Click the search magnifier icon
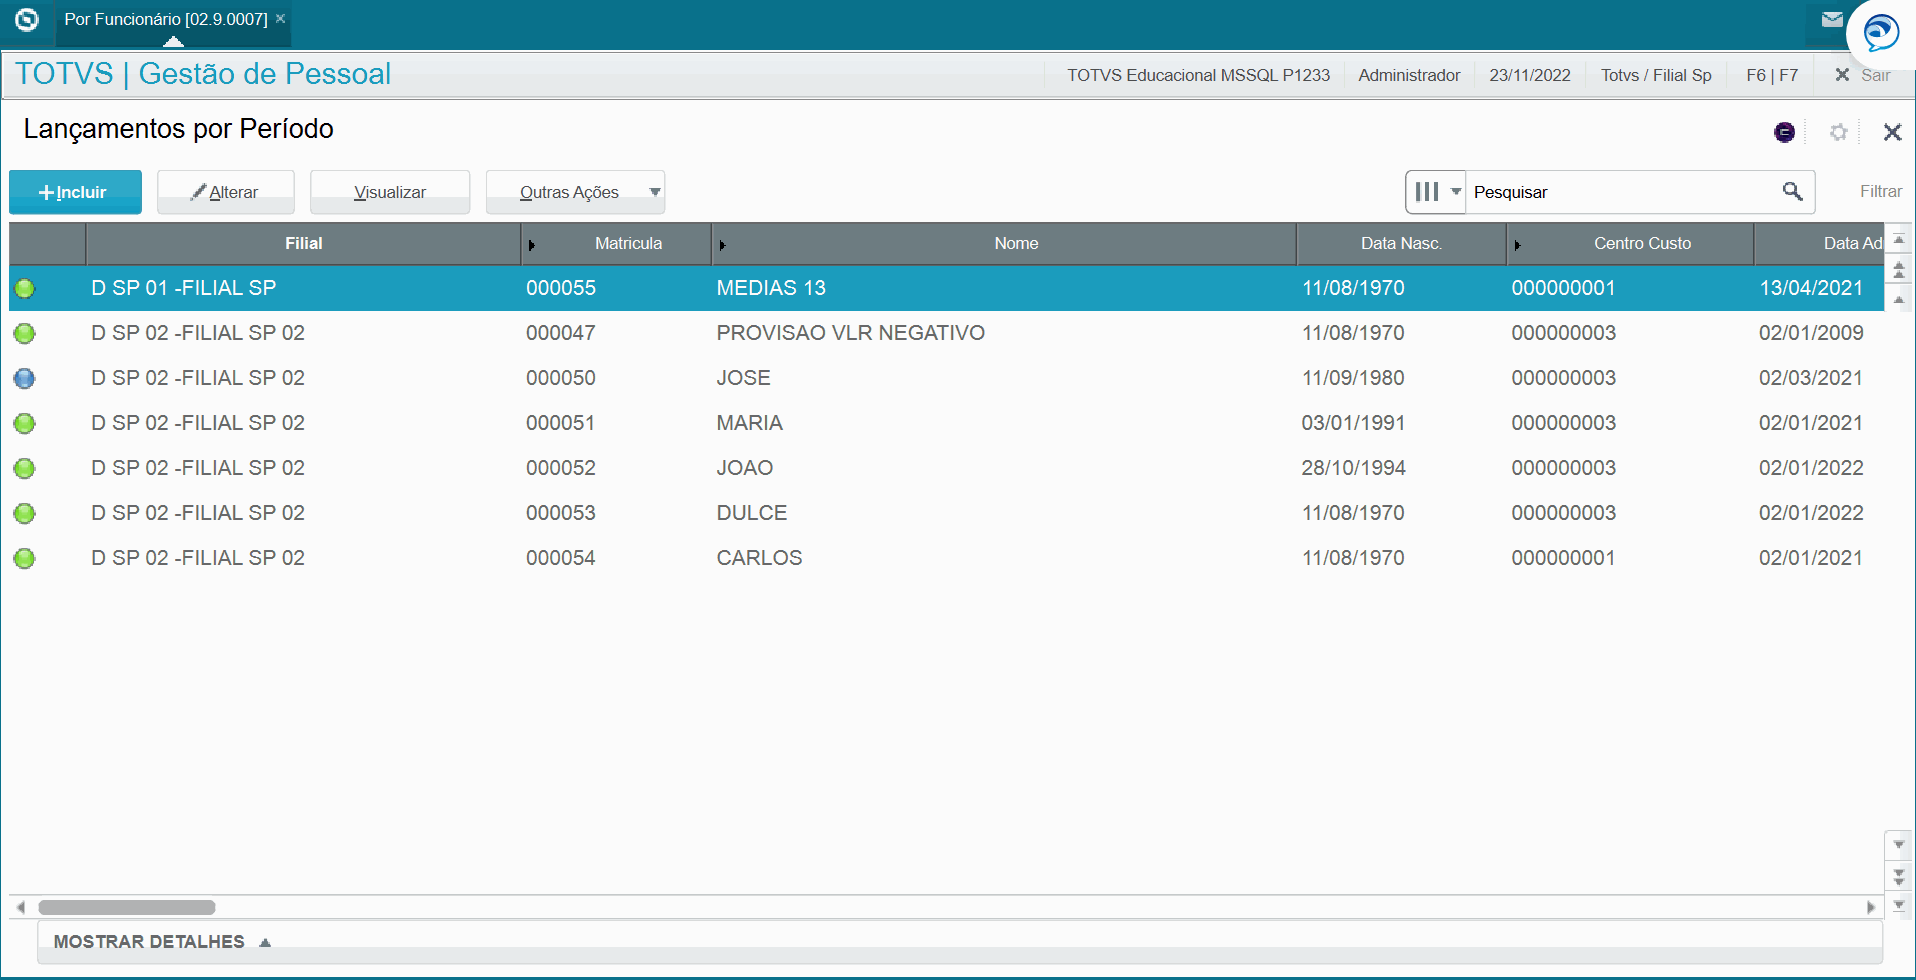The image size is (1916, 980). [1792, 191]
